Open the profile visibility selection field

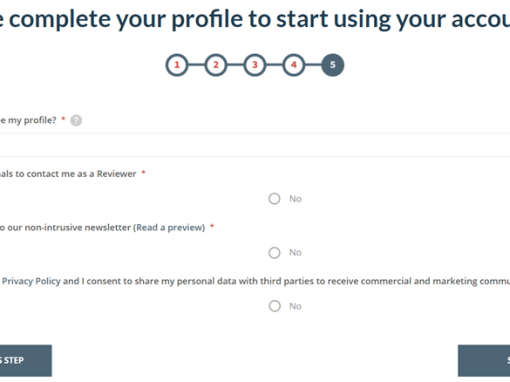255,145
